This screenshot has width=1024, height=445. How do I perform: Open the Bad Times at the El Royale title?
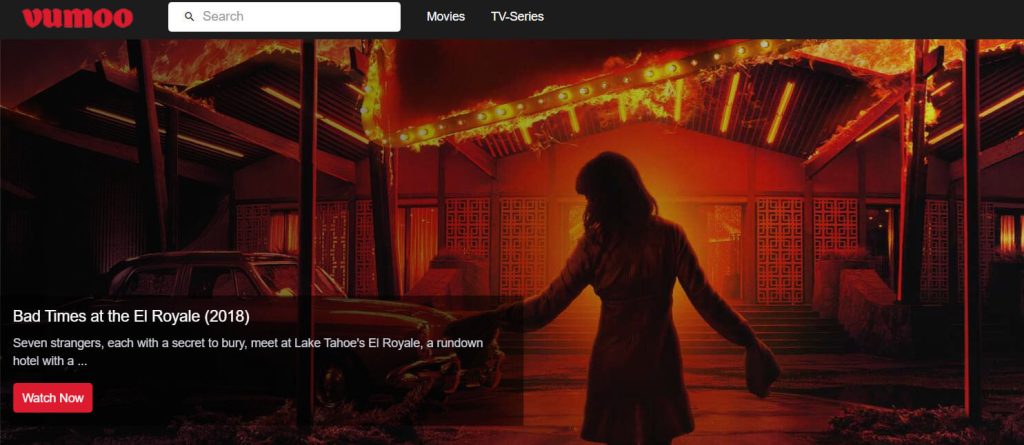click(x=131, y=316)
